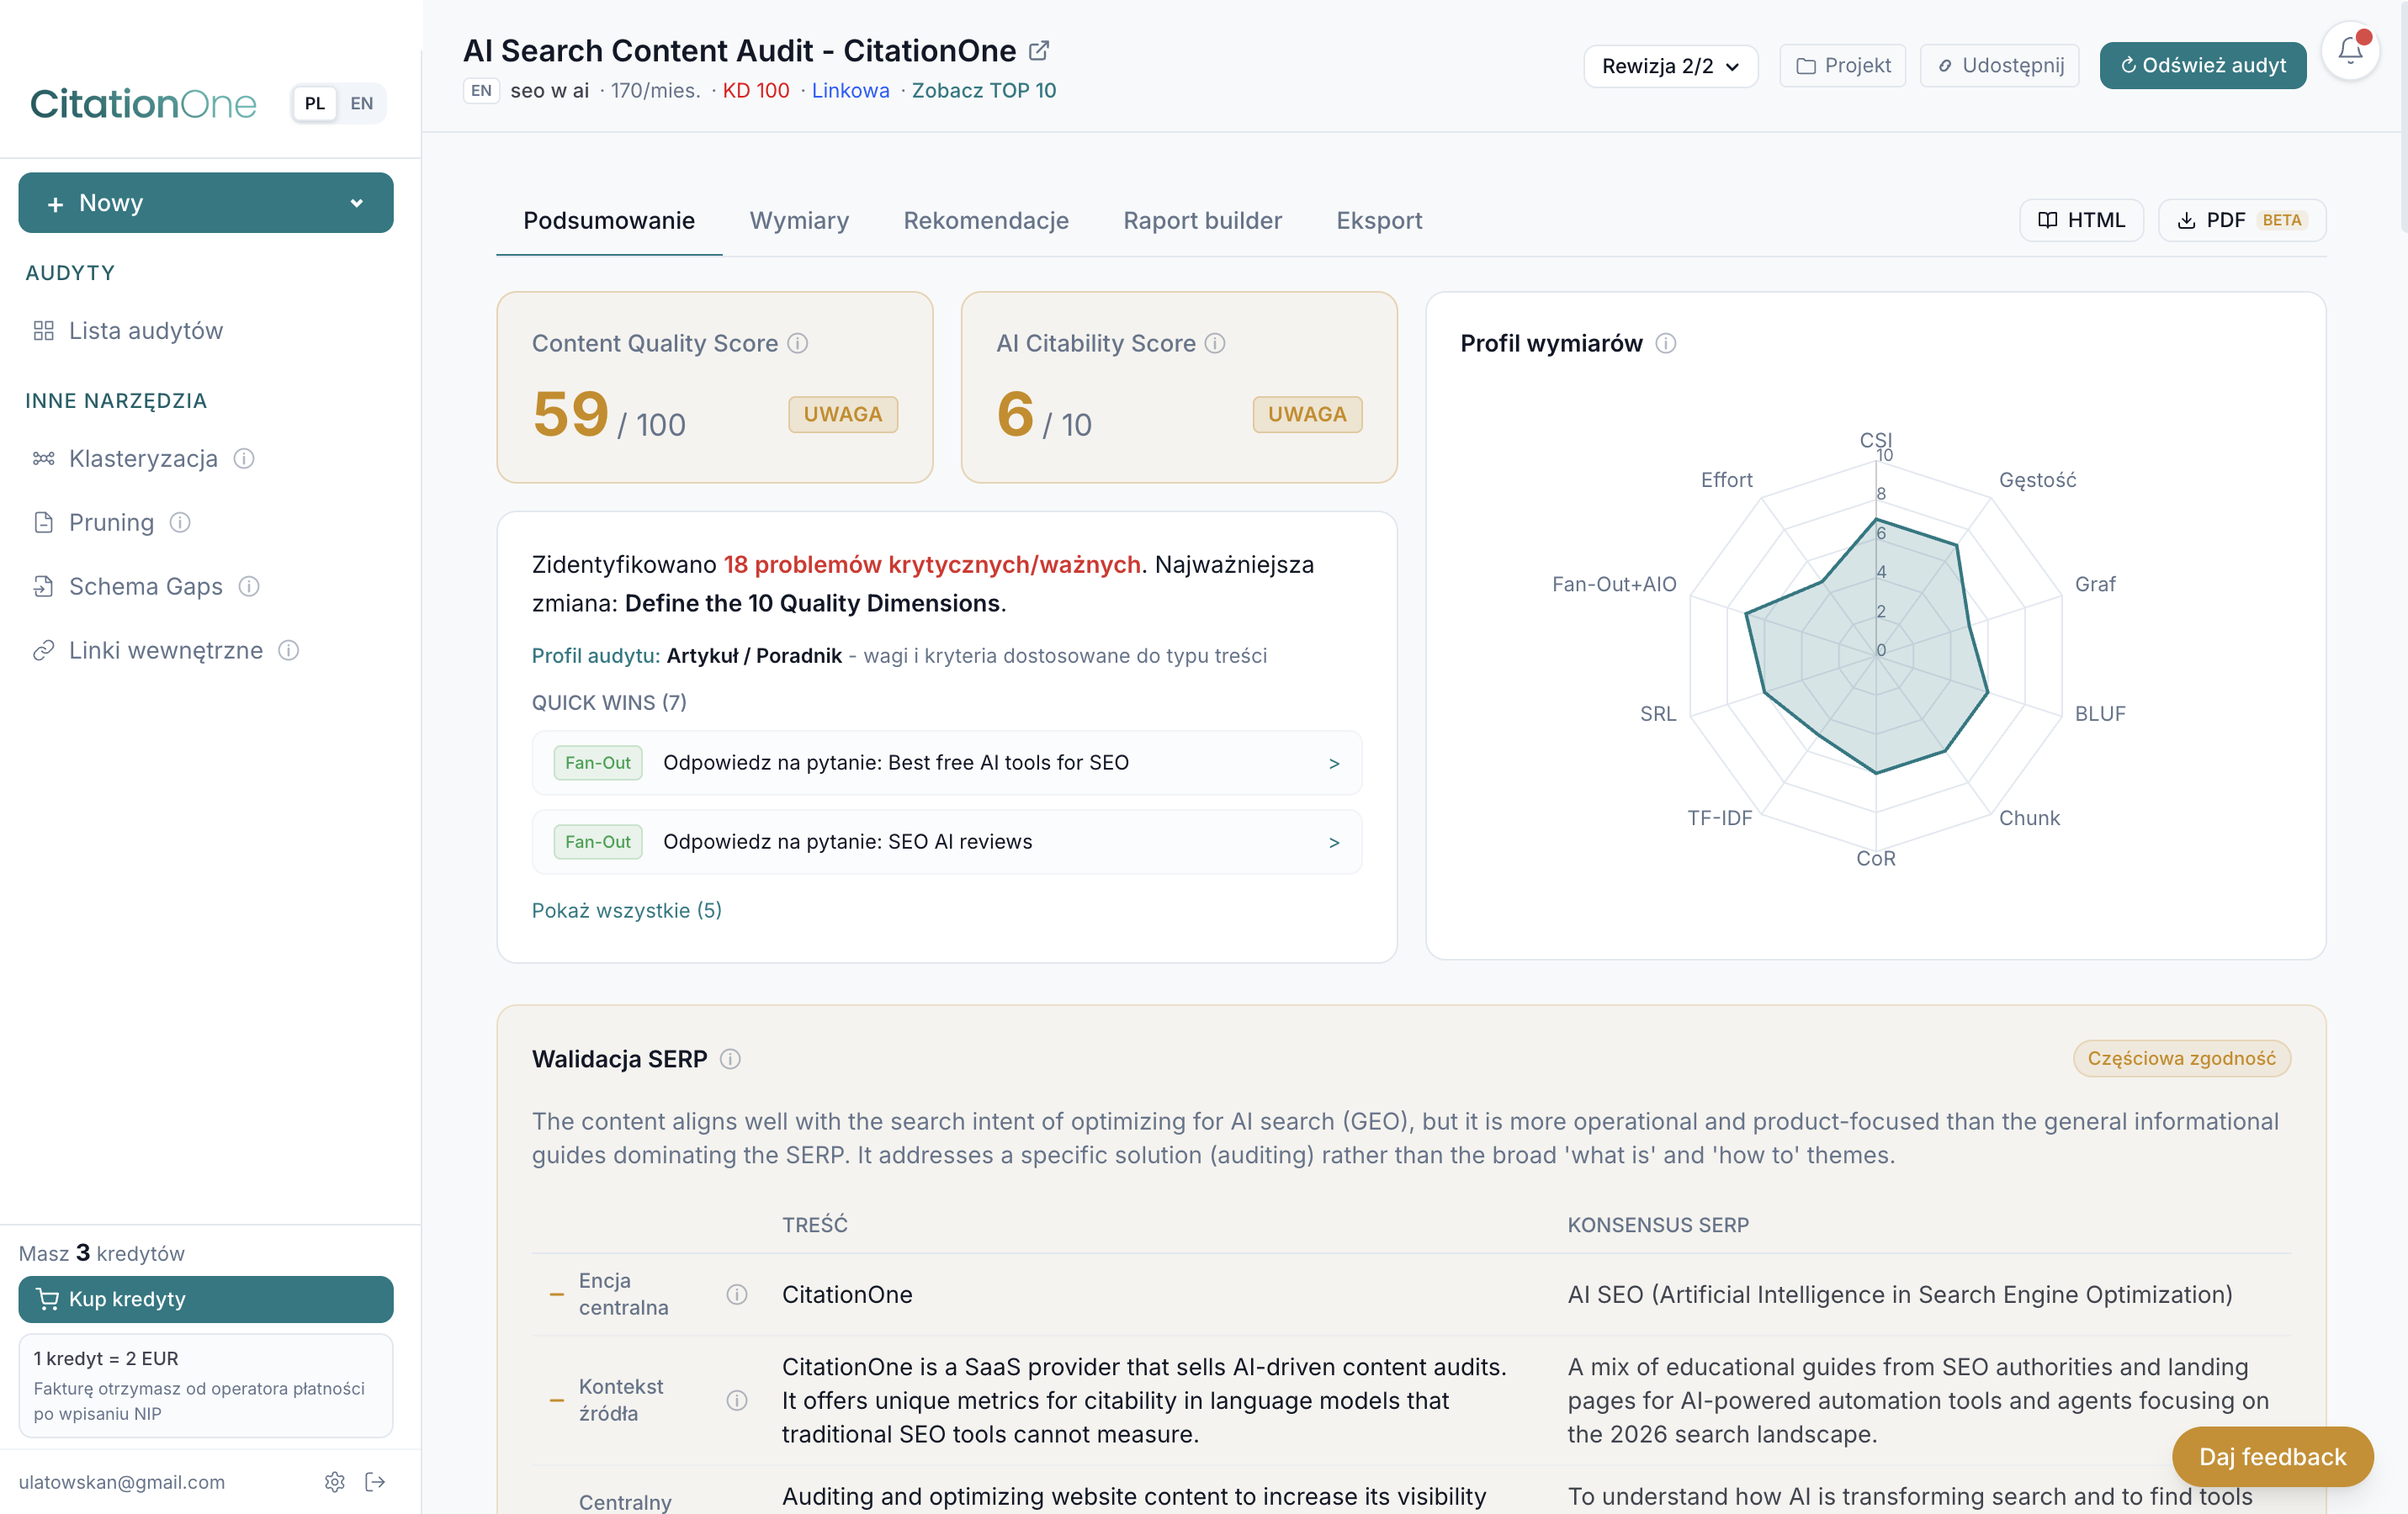Click the QUICK WINS (7) heading
This screenshot has height=1514, width=2408.
coord(609,703)
